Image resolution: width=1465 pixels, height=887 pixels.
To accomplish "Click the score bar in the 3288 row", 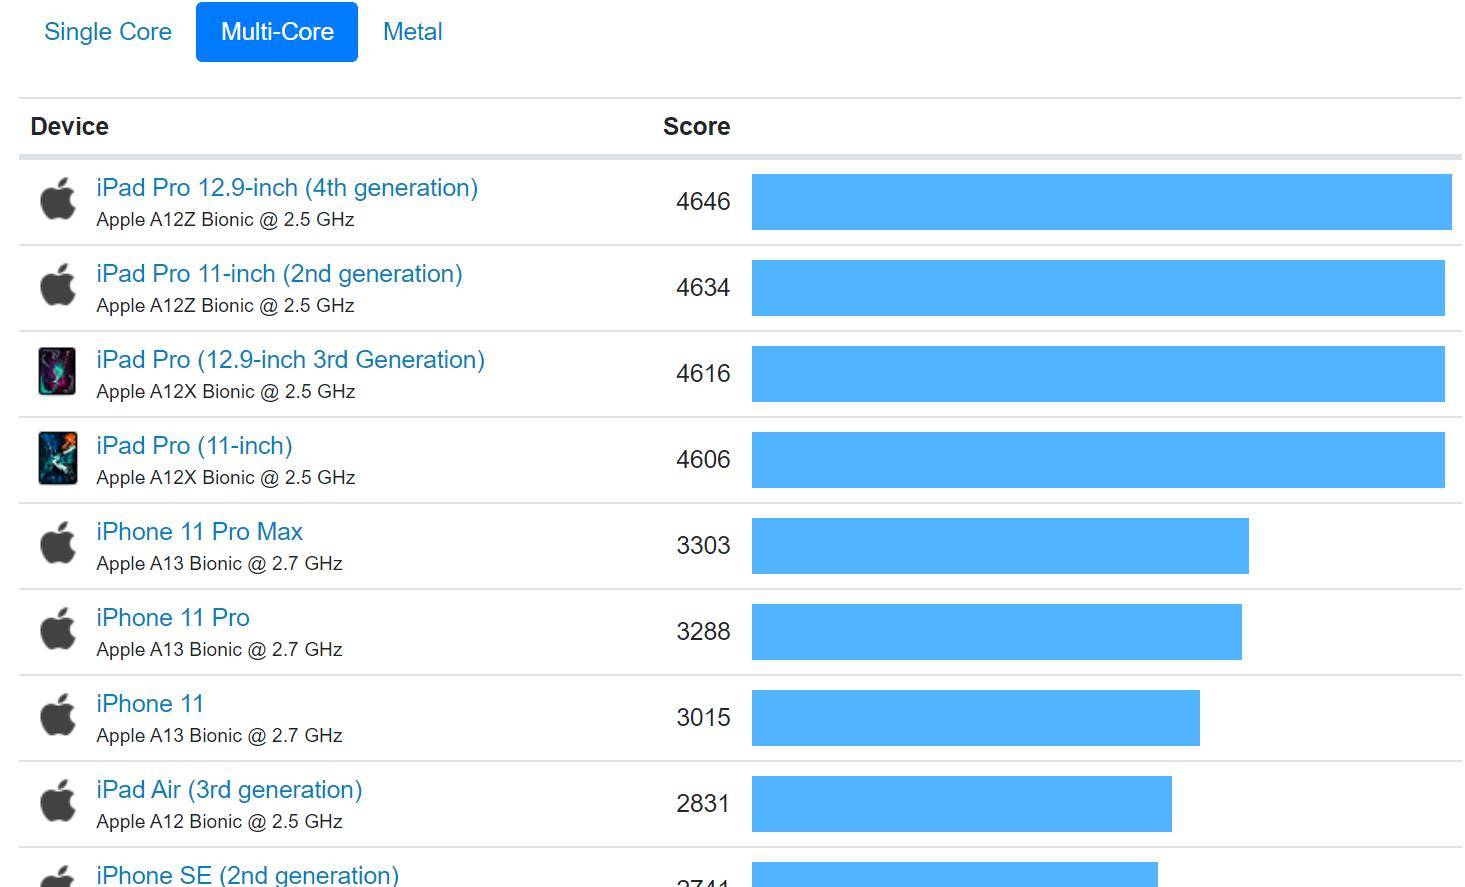I will (997, 632).
